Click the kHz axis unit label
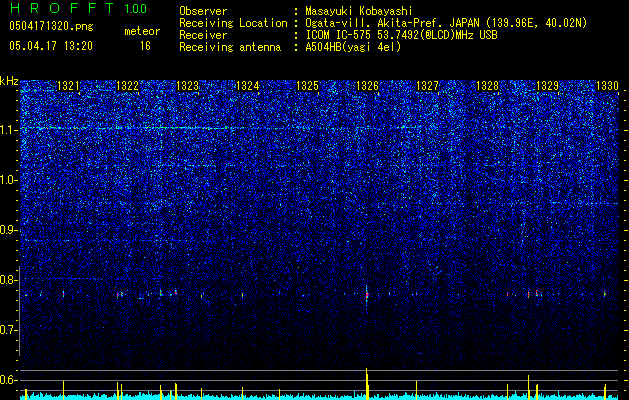629x400 pixels. (x=9, y=81)
